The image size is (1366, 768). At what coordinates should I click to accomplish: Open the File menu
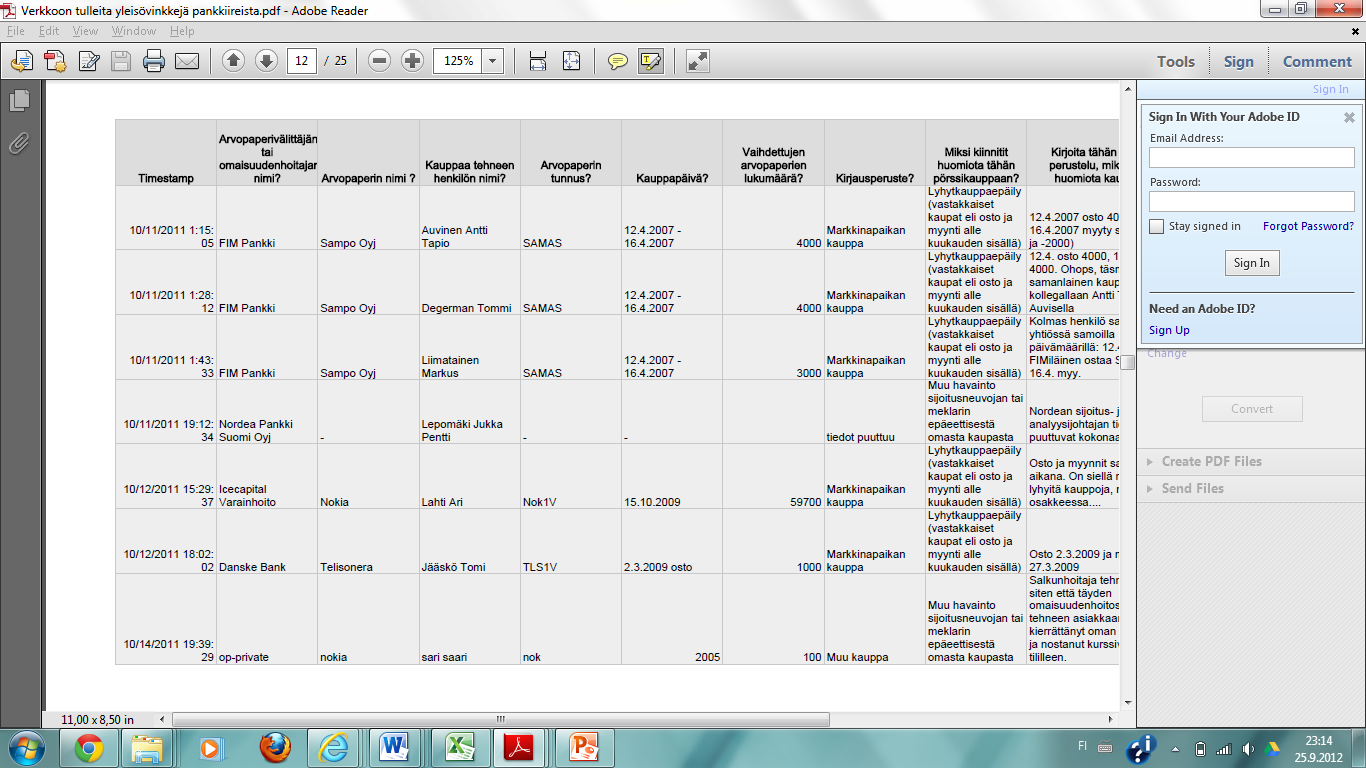coord(15,31)
